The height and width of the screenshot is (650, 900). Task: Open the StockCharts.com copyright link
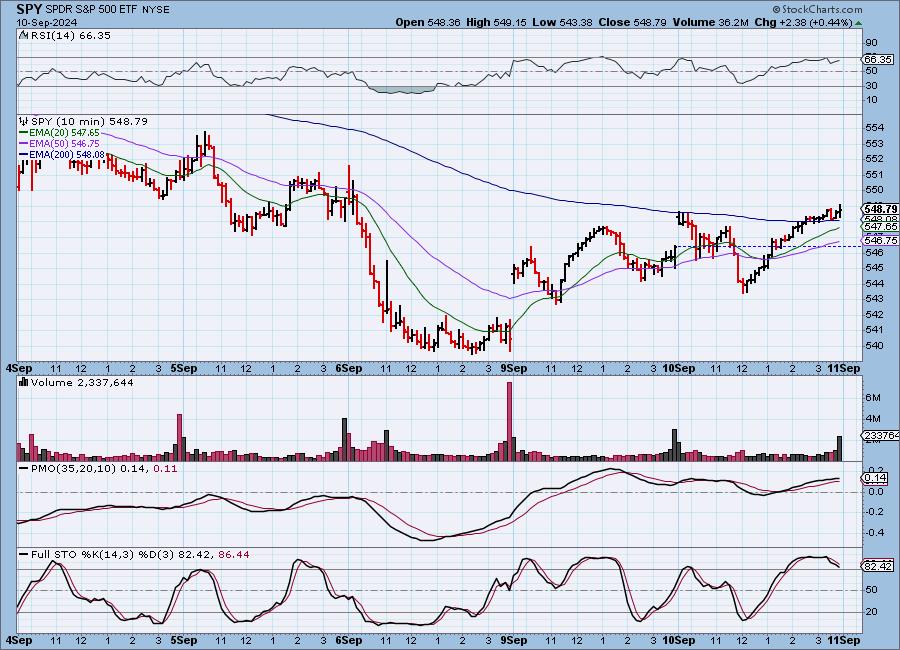[817, 9]
